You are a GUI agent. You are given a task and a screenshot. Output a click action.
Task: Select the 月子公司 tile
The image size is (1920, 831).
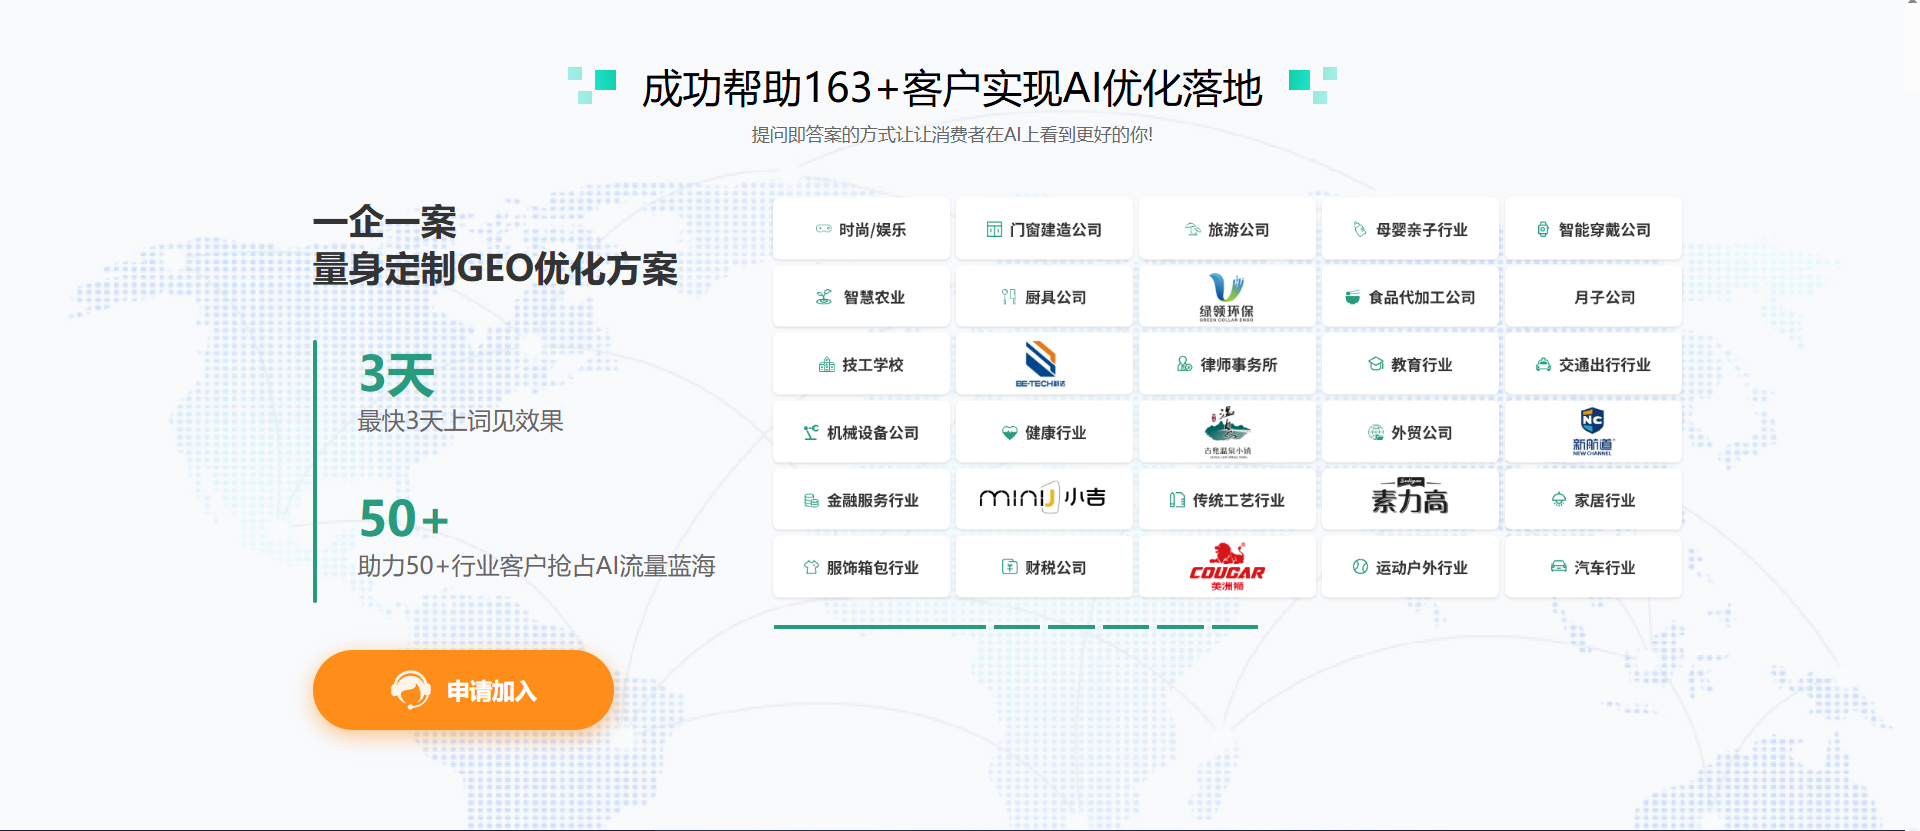pyautogui.click(x=1593, y=297)
